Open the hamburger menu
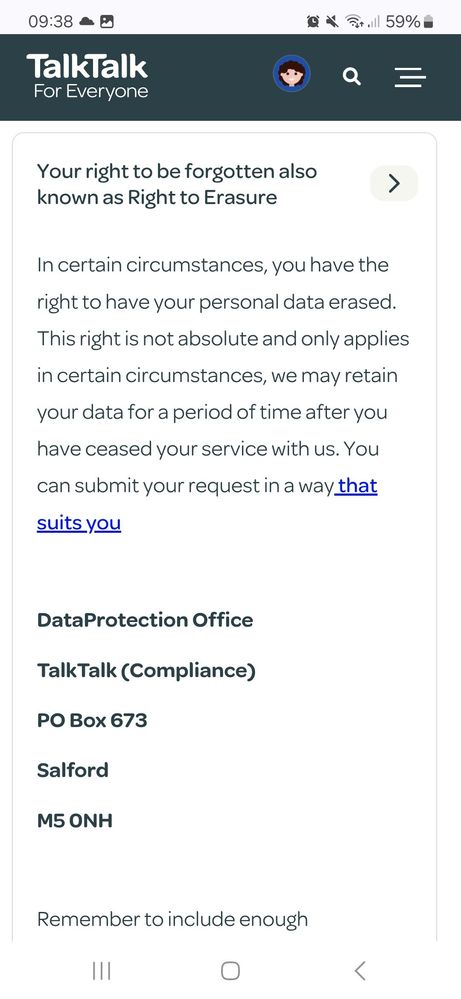 [410, 77]
